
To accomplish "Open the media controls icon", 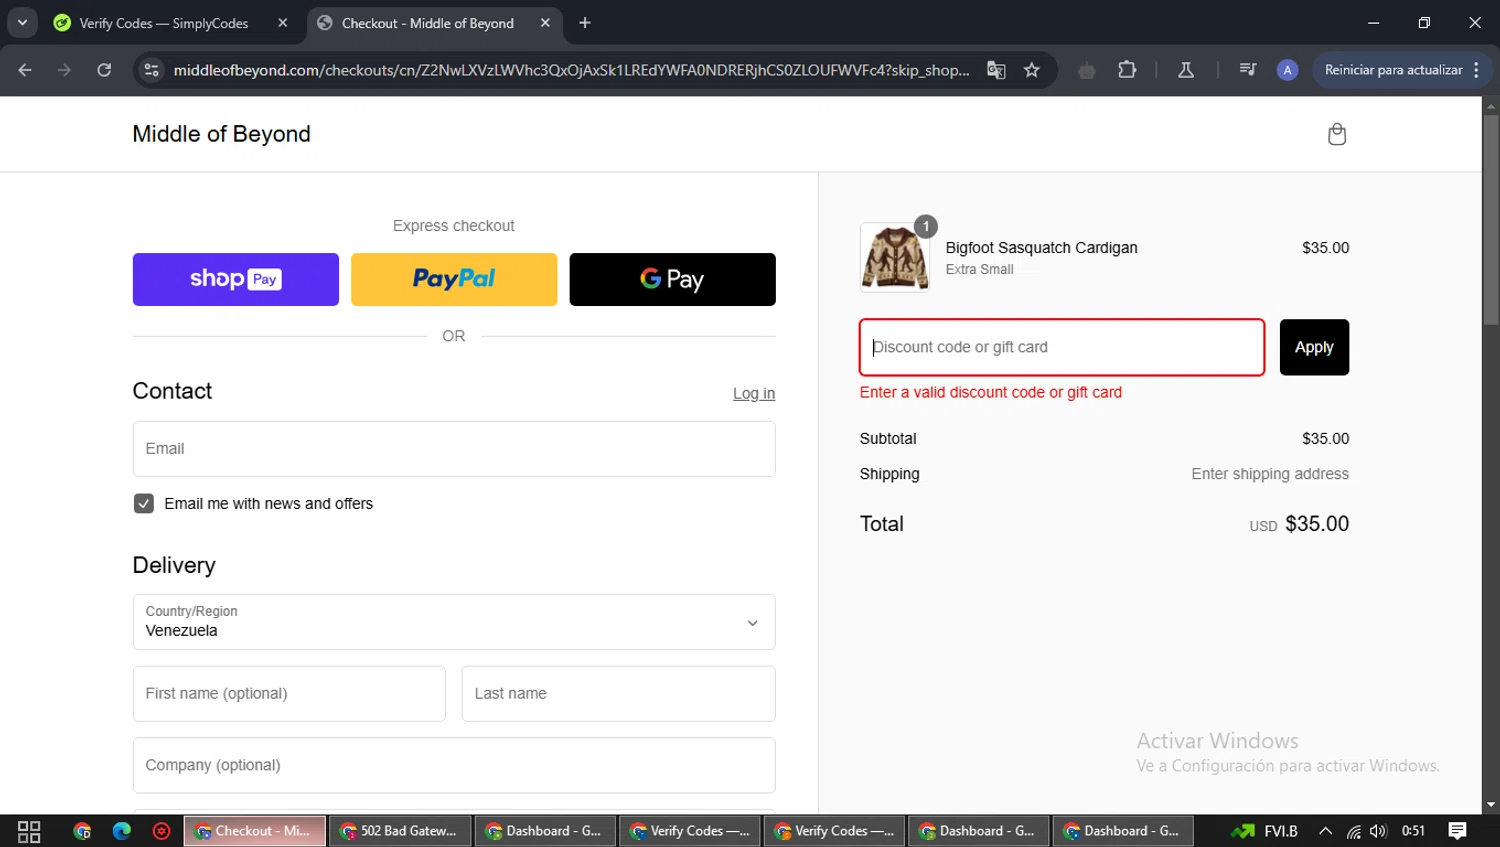I will point(1247,70).
